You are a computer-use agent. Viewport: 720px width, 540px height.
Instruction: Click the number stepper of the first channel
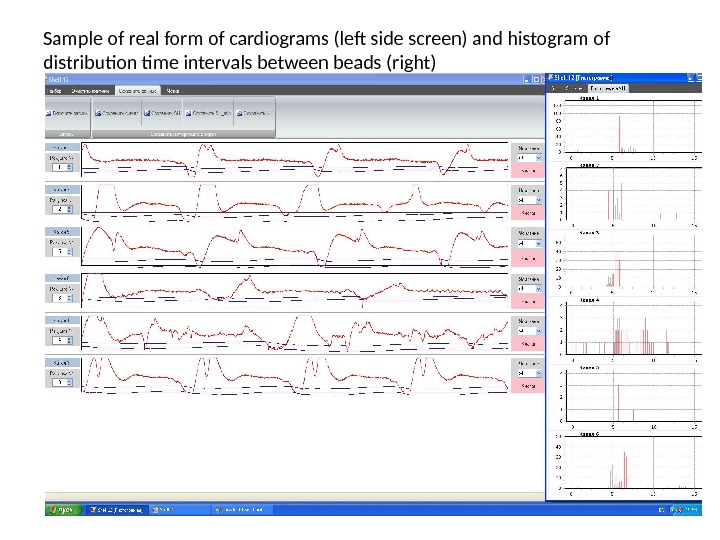coord(62,168)
